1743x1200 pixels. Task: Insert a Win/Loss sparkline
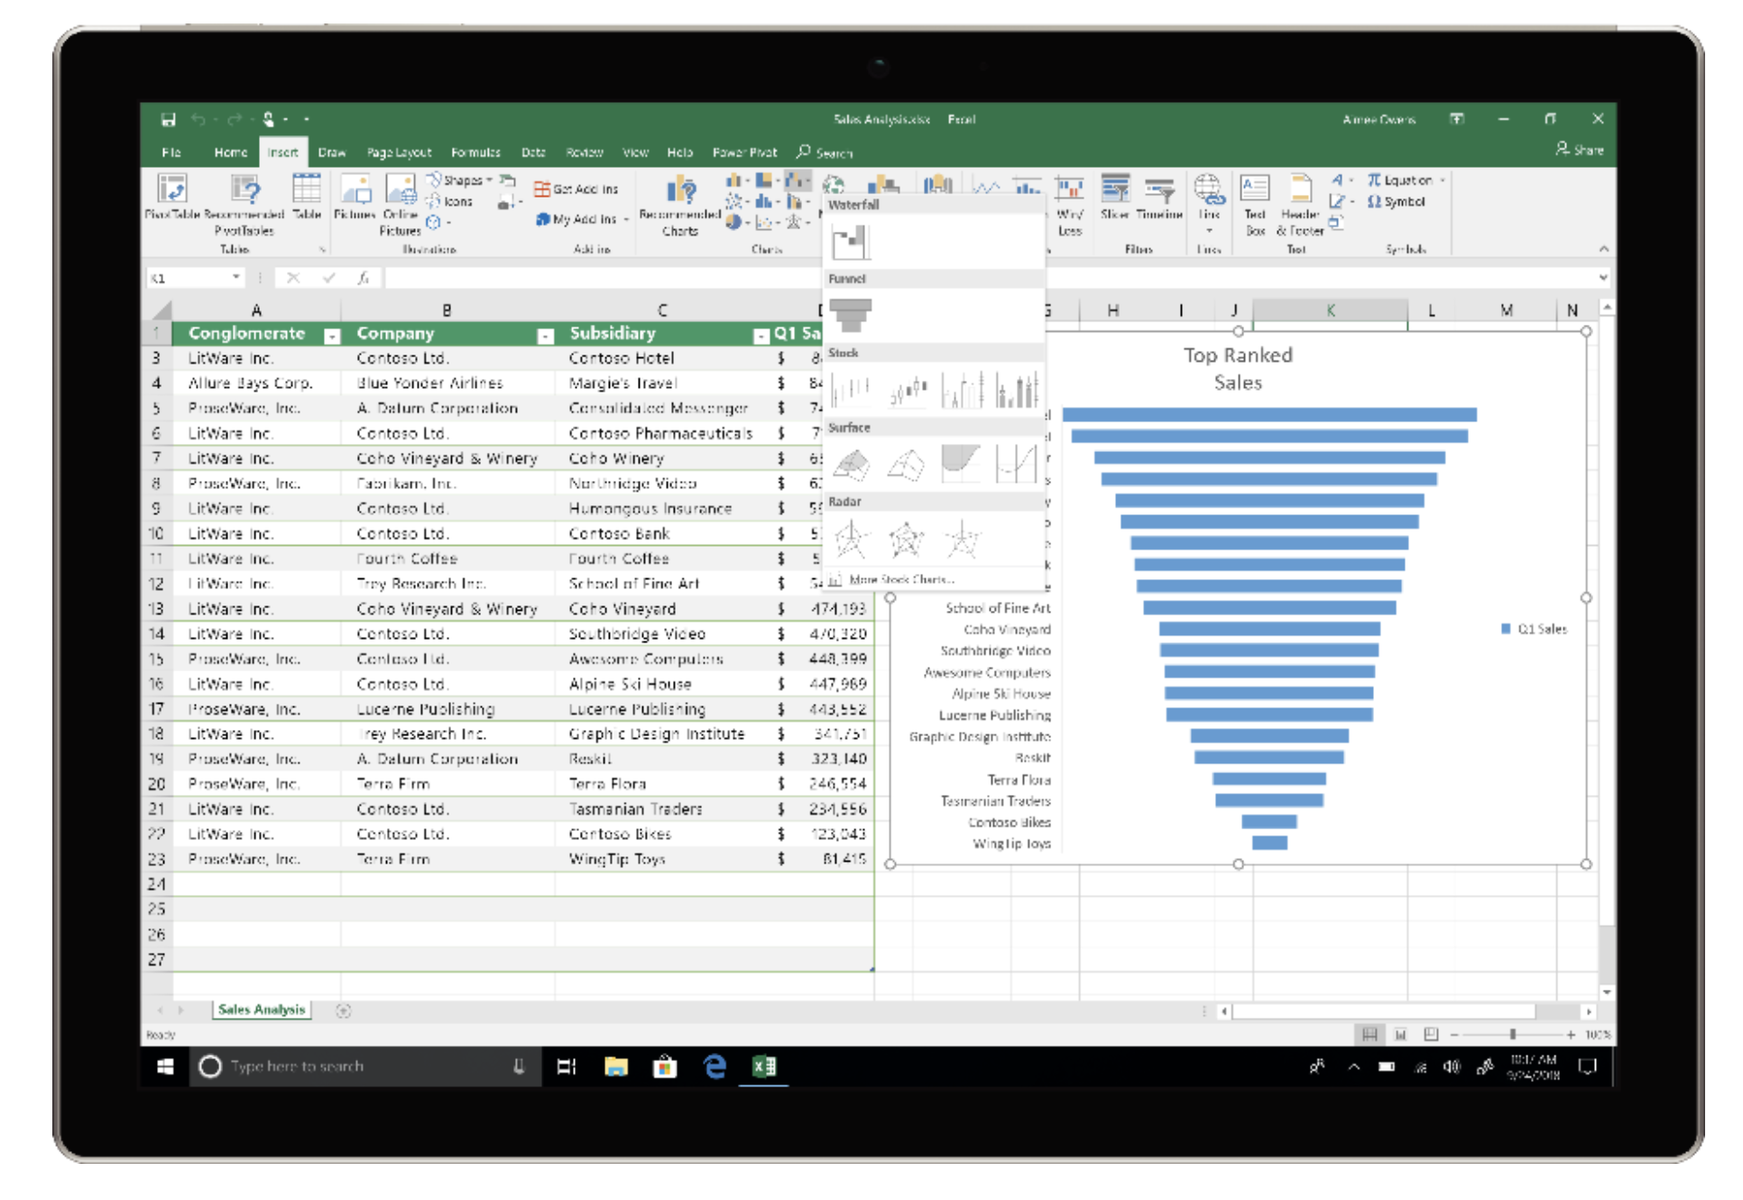pyautogui.click(x=1069, y=205)
